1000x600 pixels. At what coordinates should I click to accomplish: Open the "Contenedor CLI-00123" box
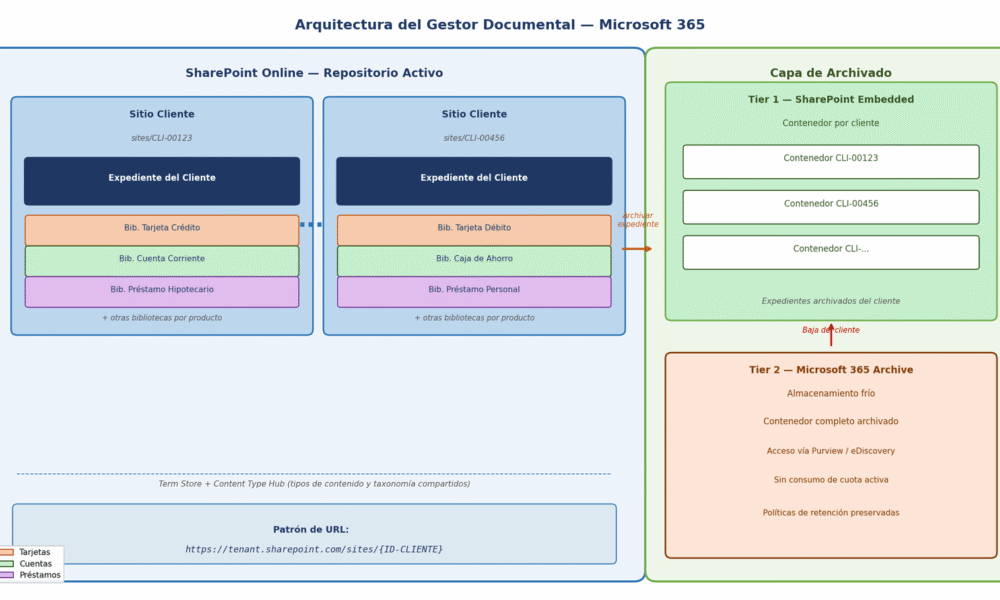831,161
